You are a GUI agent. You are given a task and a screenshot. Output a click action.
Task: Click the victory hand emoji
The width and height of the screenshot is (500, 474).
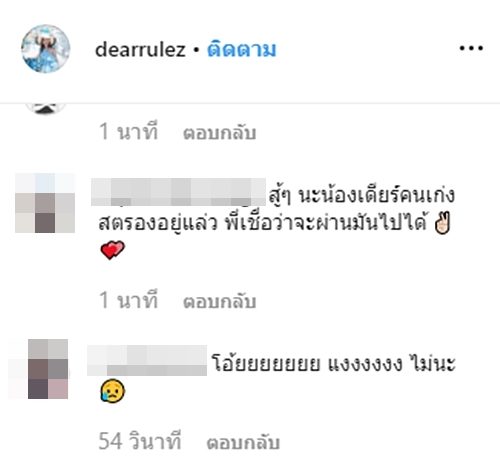point(442,224)
